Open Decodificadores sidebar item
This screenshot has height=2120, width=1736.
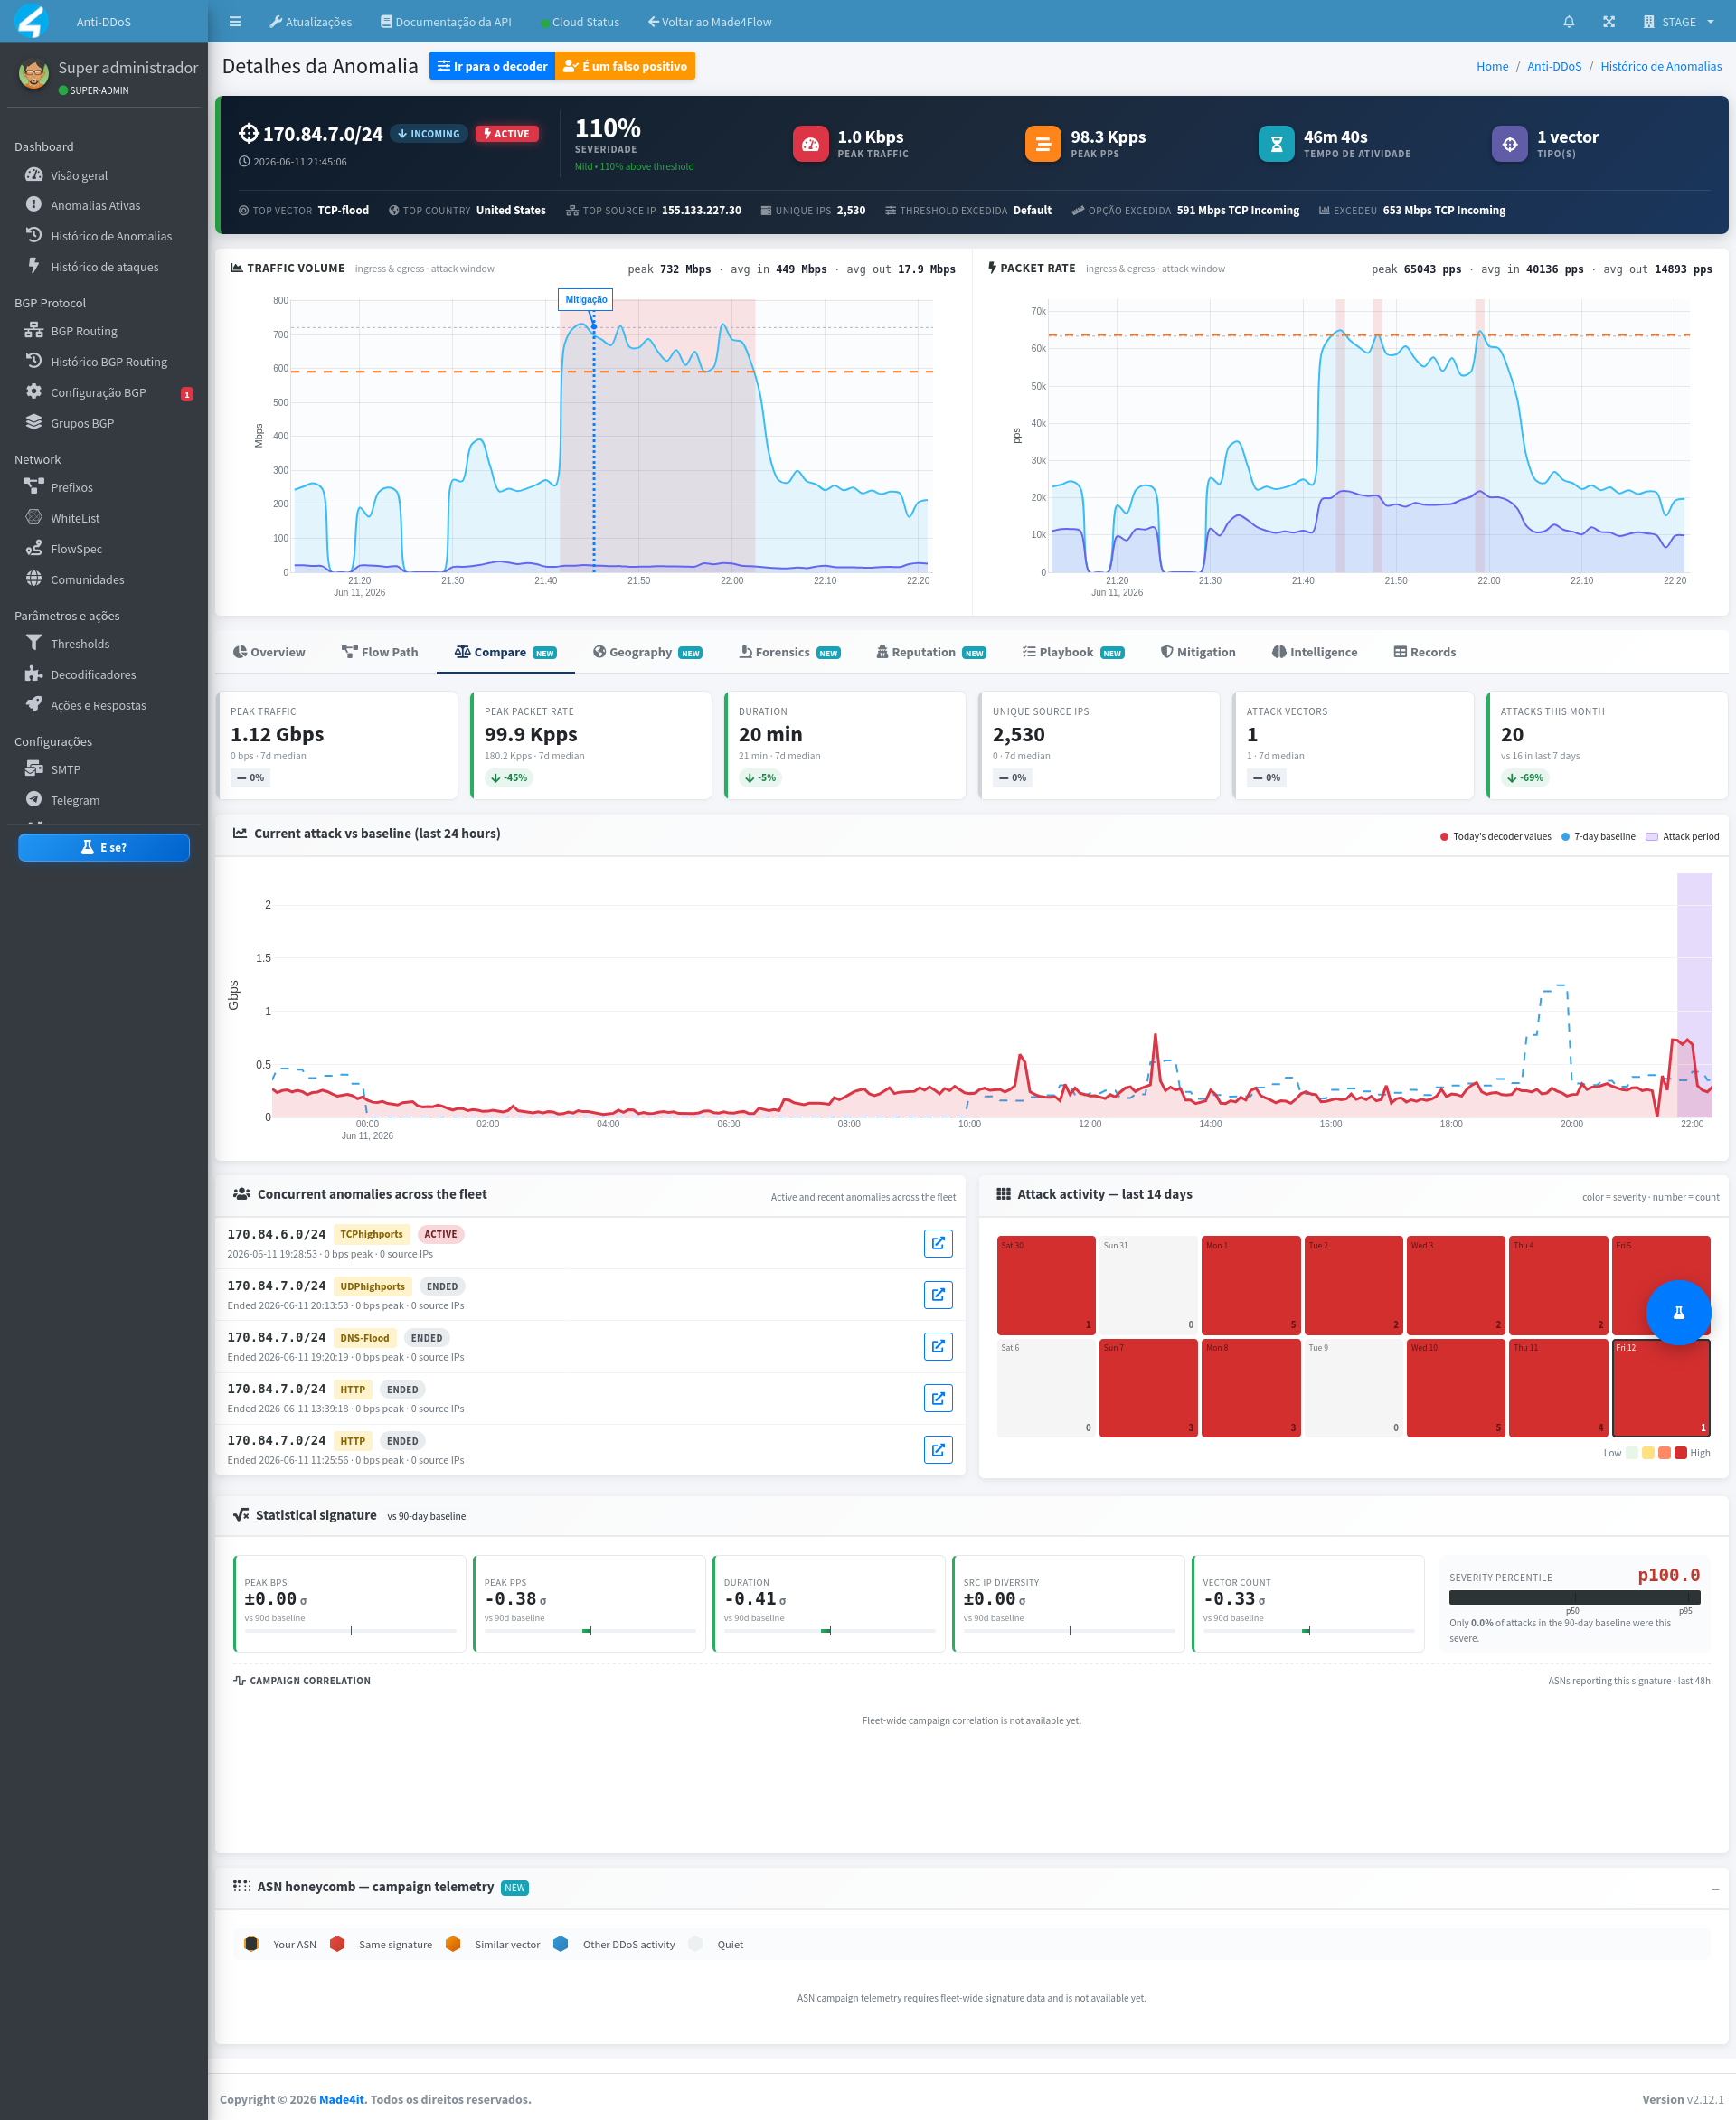[x=104, y=675]
